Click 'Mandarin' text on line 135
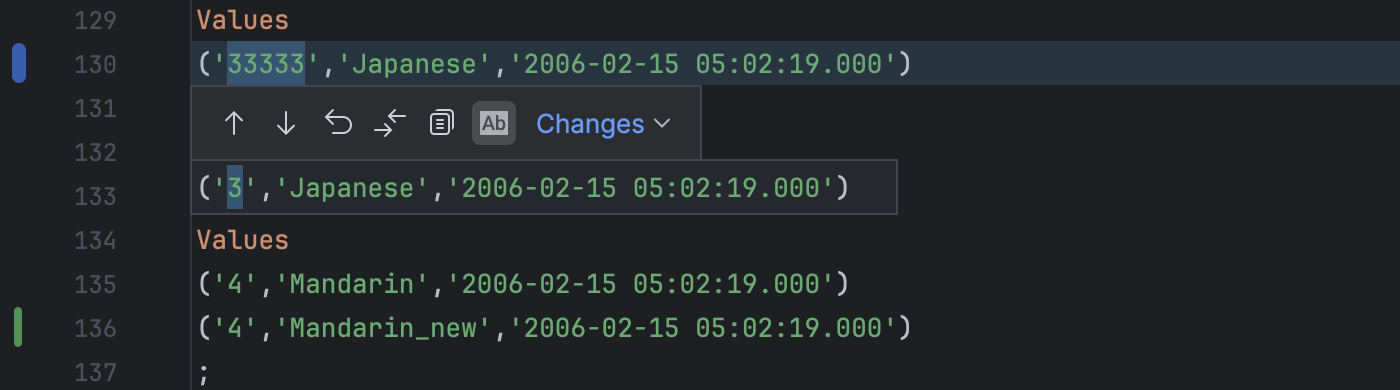Screen dimensions: 1400x390 352,284
